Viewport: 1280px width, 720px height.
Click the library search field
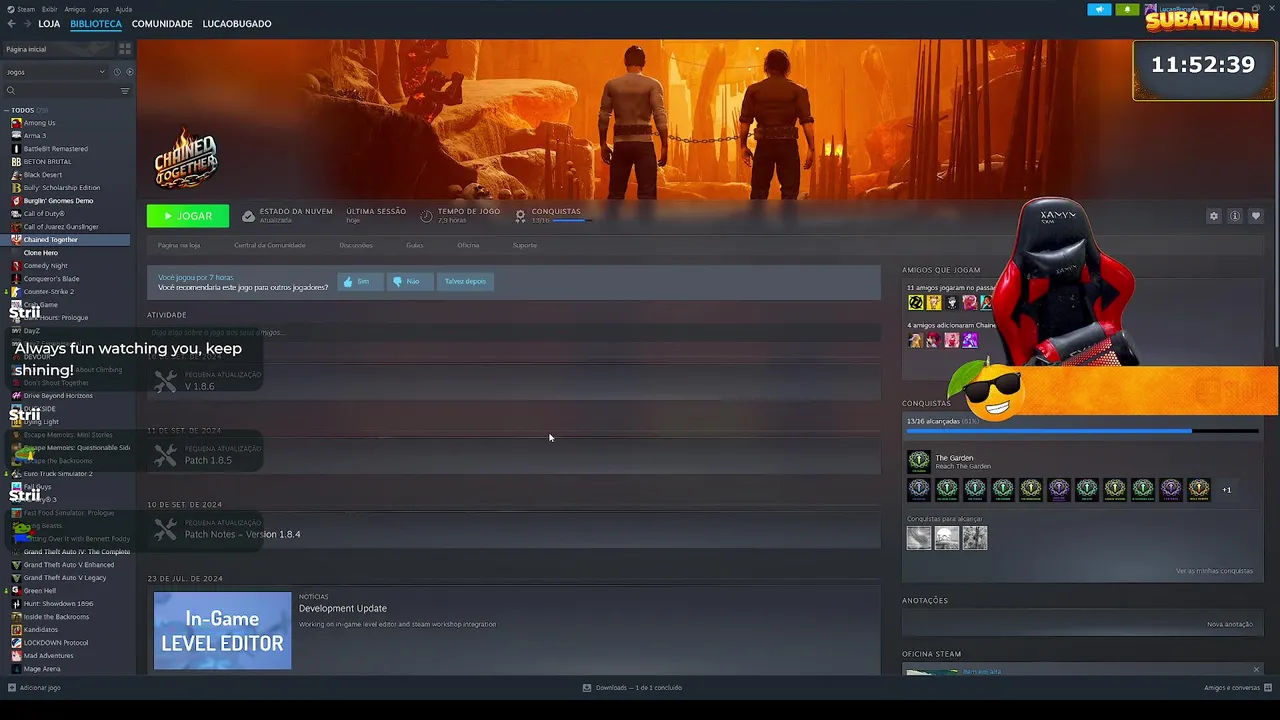click(60, 91)
